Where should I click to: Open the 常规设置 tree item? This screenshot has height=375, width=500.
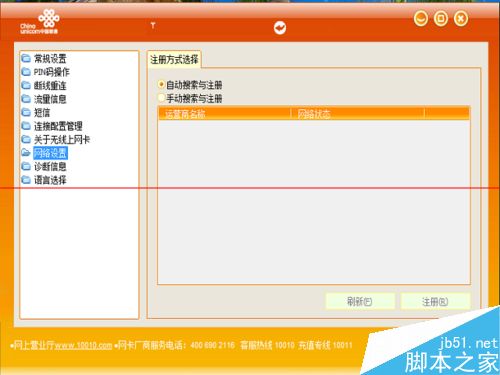coord(50,59)
